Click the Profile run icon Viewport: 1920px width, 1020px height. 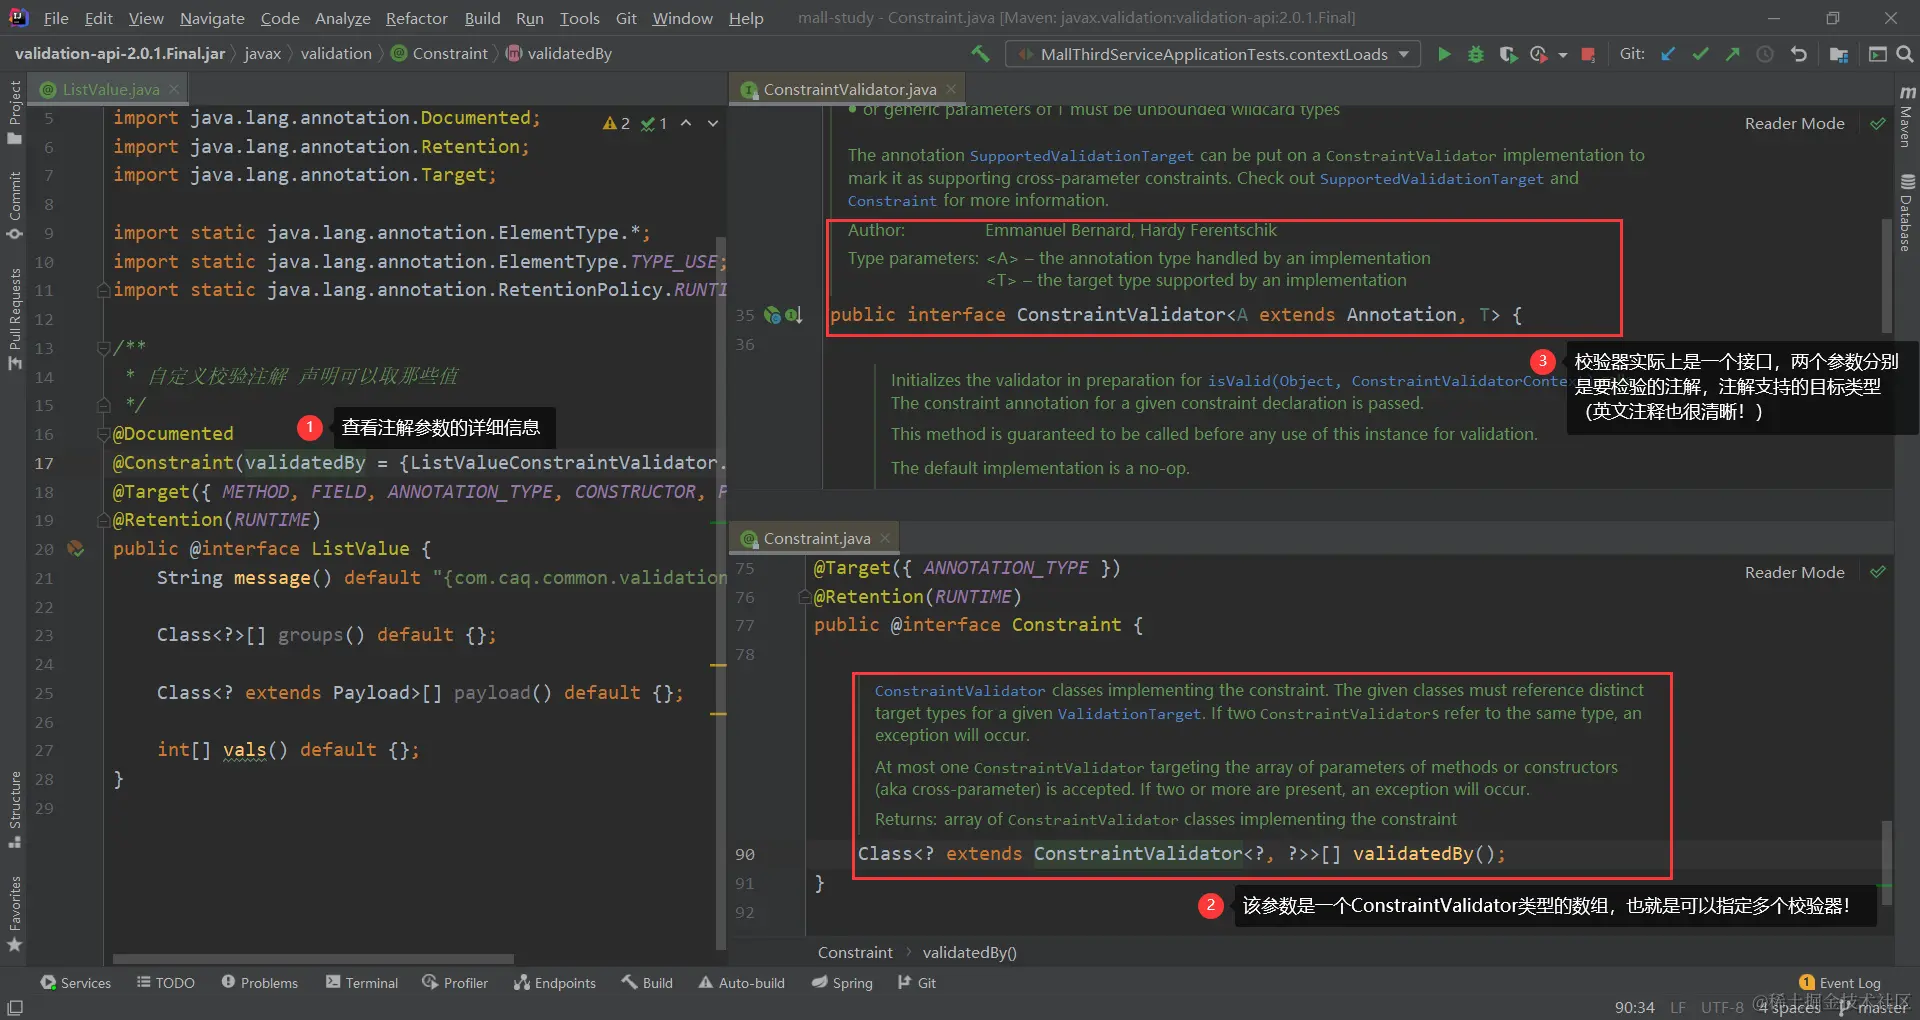pos(1539,54)
